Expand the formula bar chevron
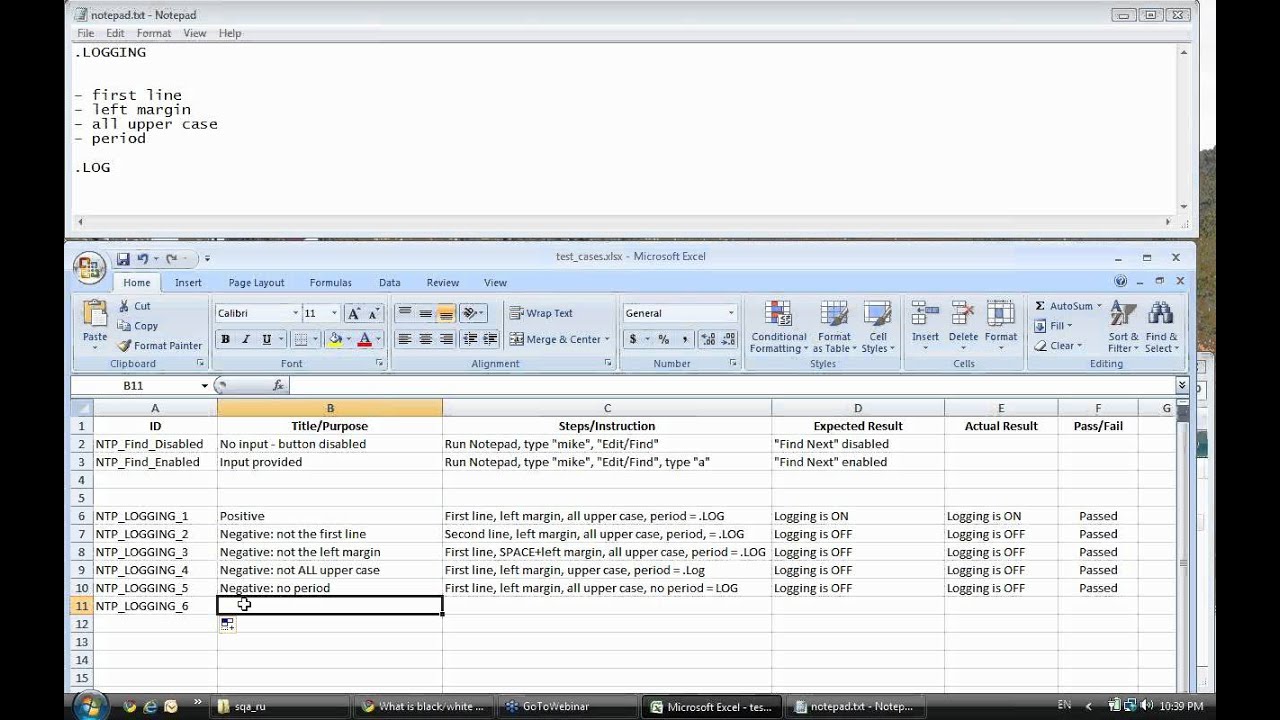 point(1182,385)
